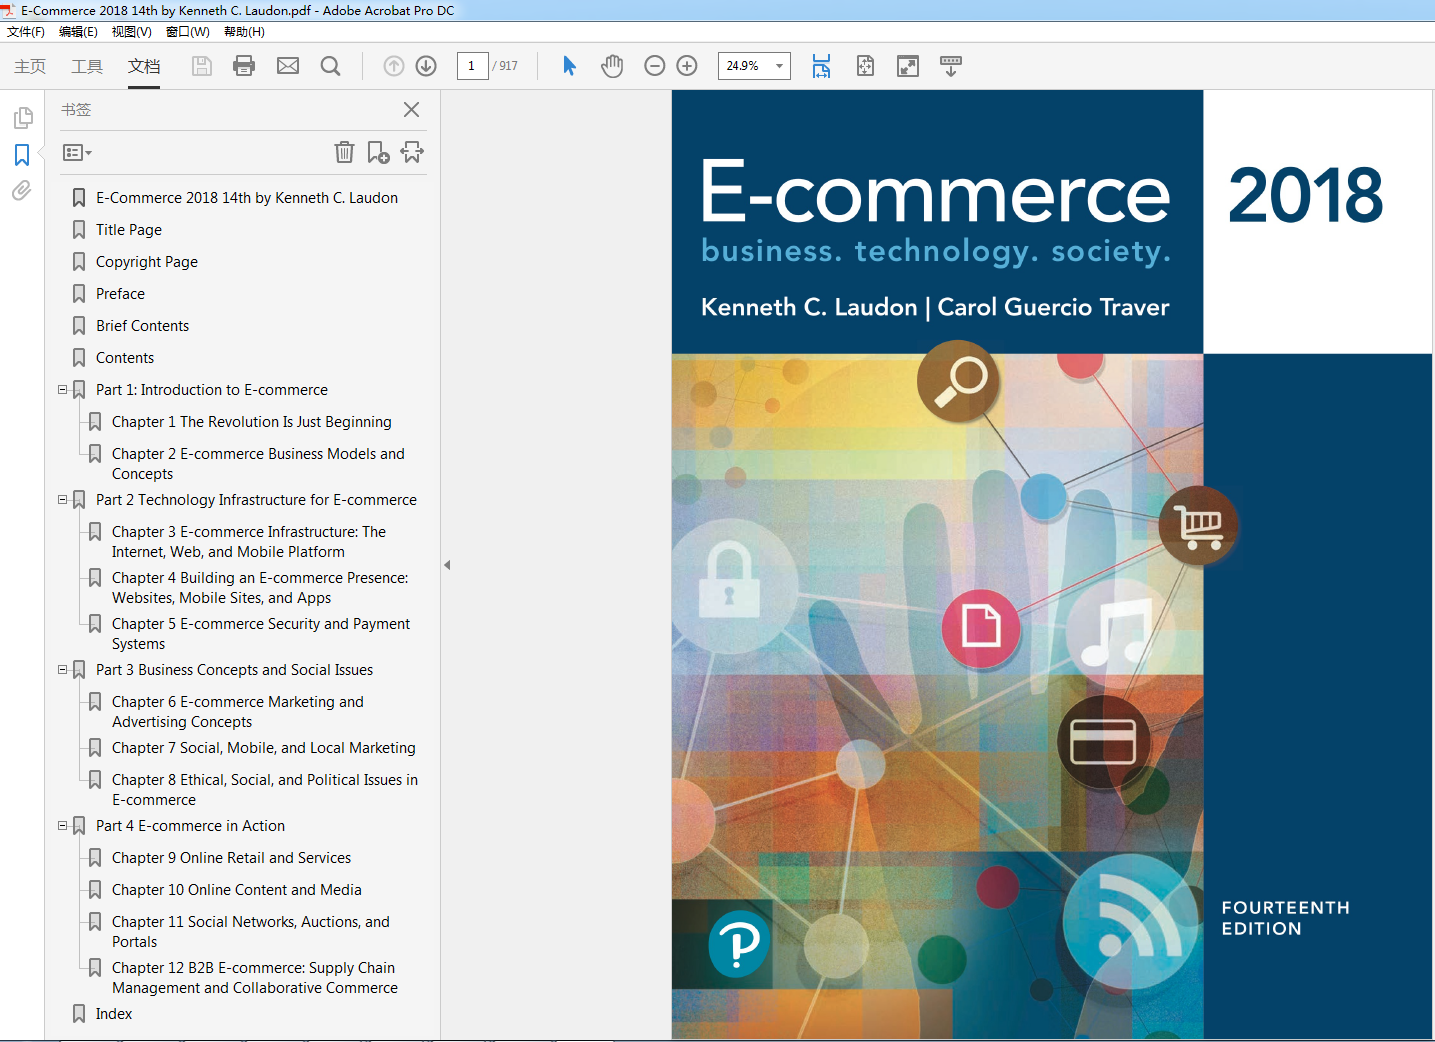
Task: Open Brief Contents bookmark
Action: coord(142,326)
